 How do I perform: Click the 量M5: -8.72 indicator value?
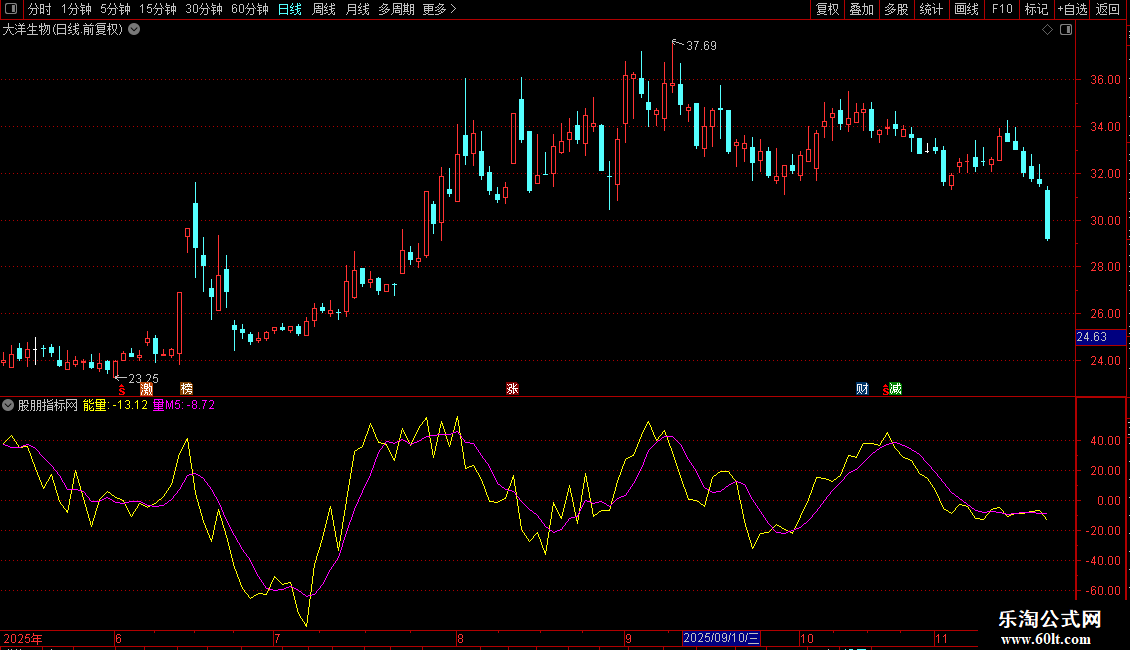(x=184, y=405)
